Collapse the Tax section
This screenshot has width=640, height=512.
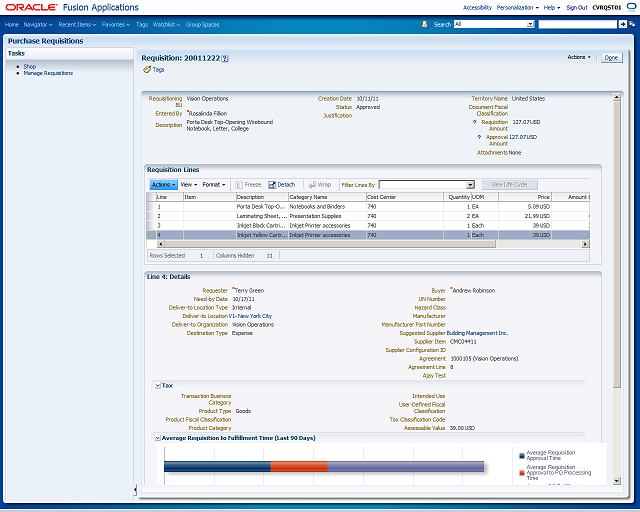(x=158, y=386)
